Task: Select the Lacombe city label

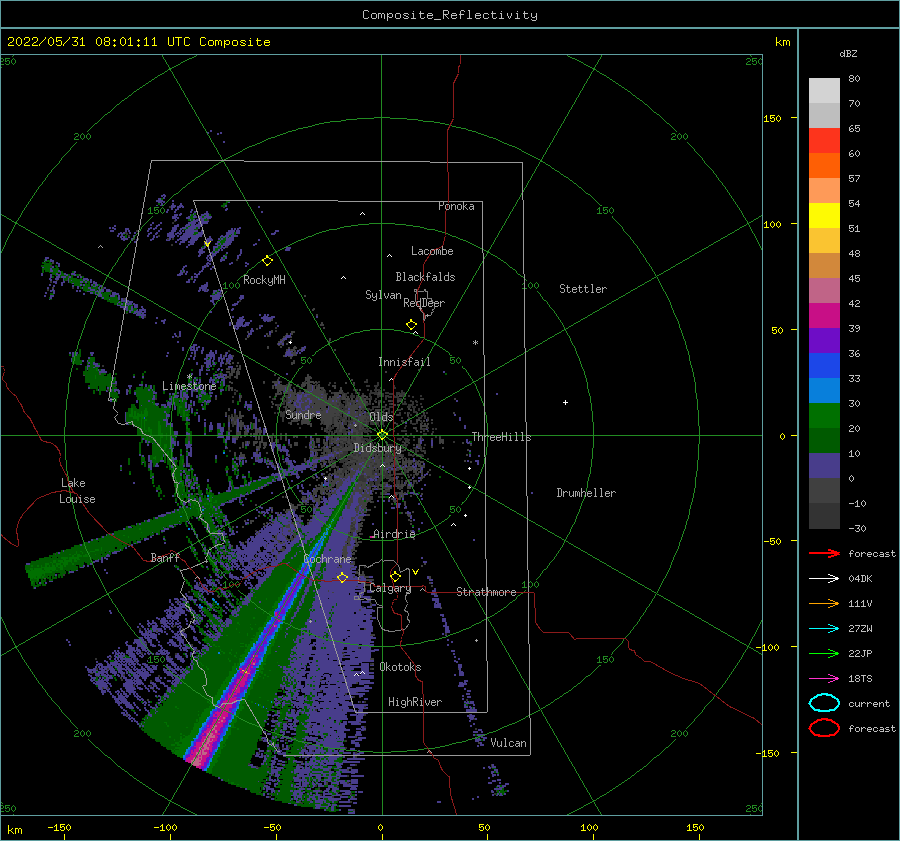Action: [432, 251]
